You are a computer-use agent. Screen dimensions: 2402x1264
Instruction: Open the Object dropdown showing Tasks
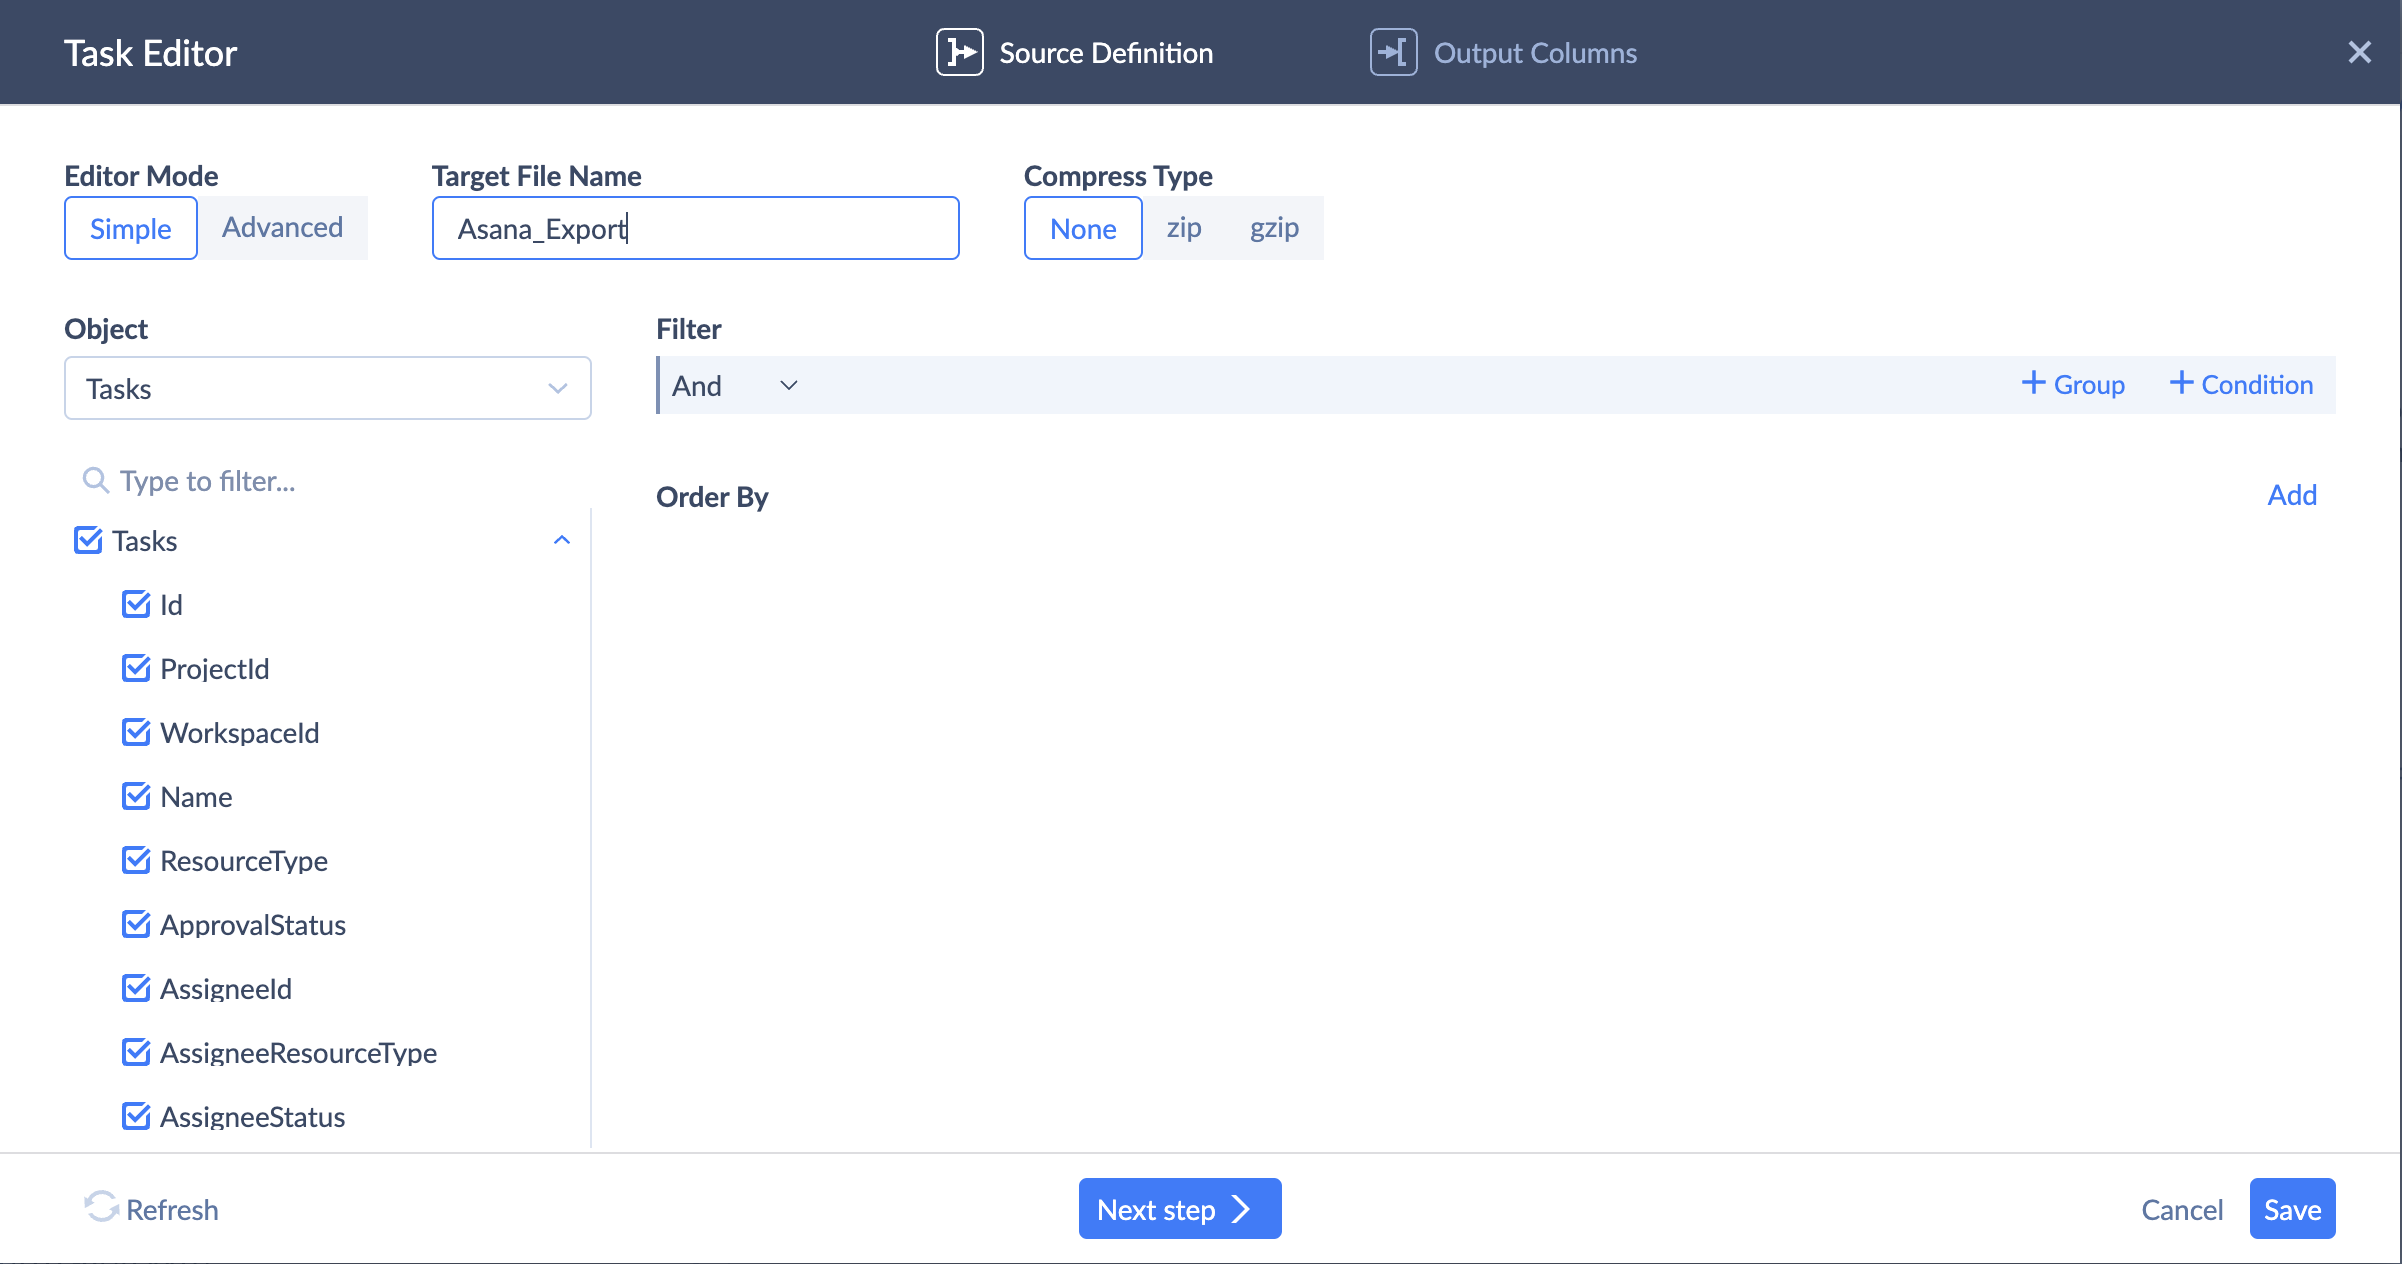tap(327, 388)
